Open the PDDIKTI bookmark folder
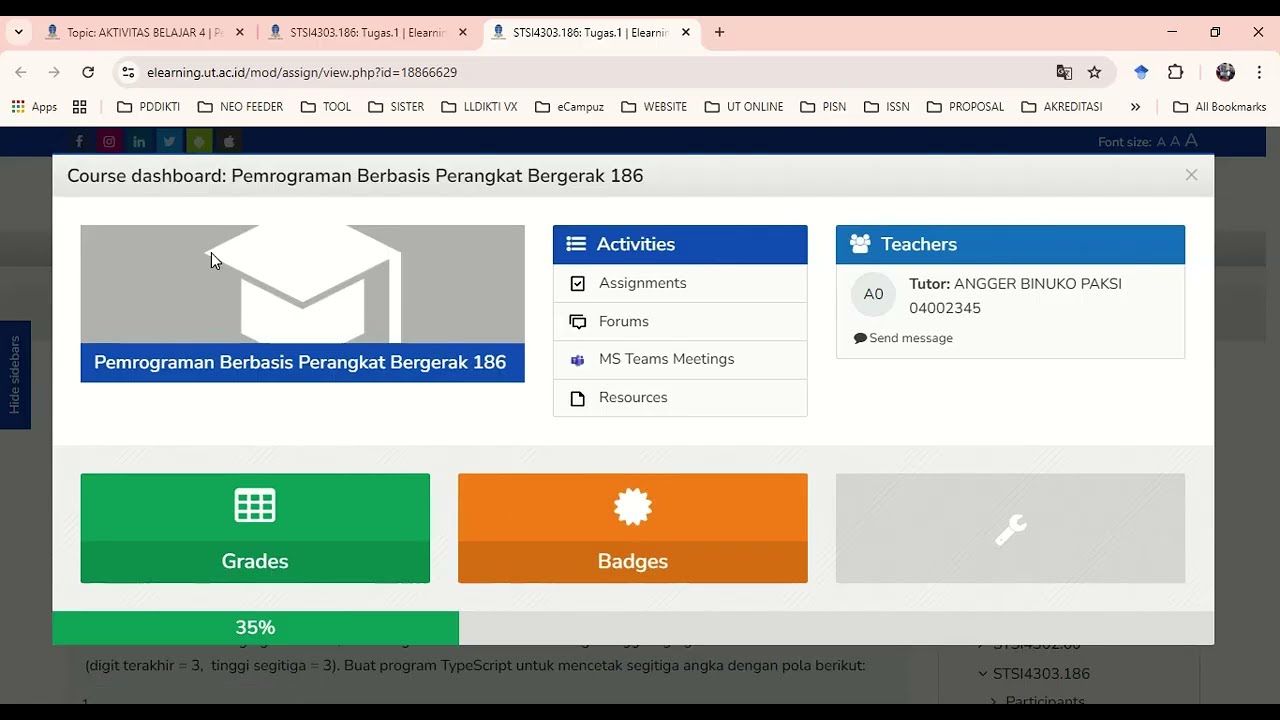This screenshot has height=720, width=1280. (x=149, y=107)
